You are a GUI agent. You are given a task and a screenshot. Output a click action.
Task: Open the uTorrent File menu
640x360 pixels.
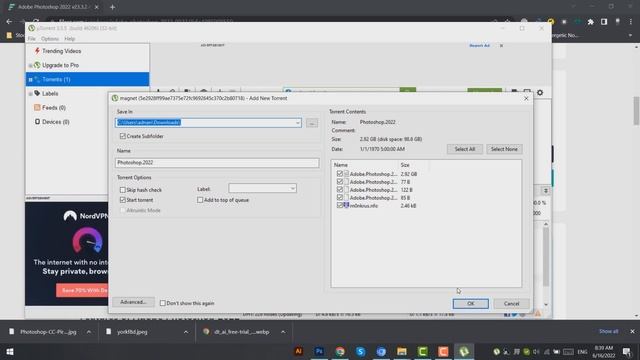tap(31, 39)
